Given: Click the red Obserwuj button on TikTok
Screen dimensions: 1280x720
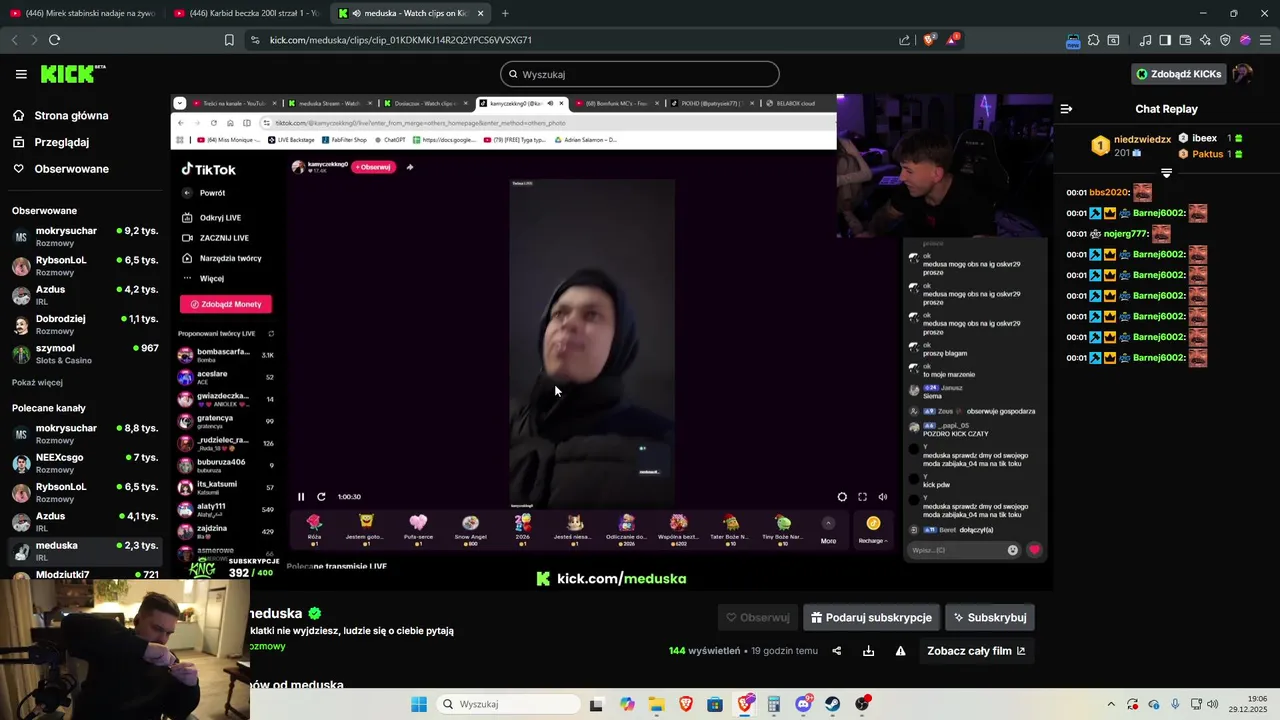Looking at the screenshot, I should [375, 167].
